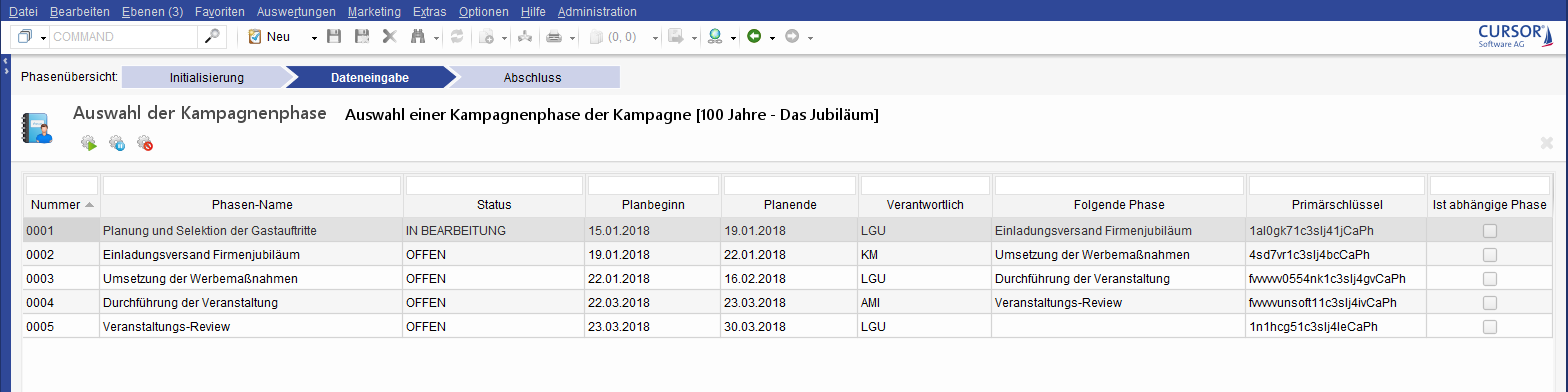
Task: Click the start phase gear icon with green arrow
Action: pos(89,144)
